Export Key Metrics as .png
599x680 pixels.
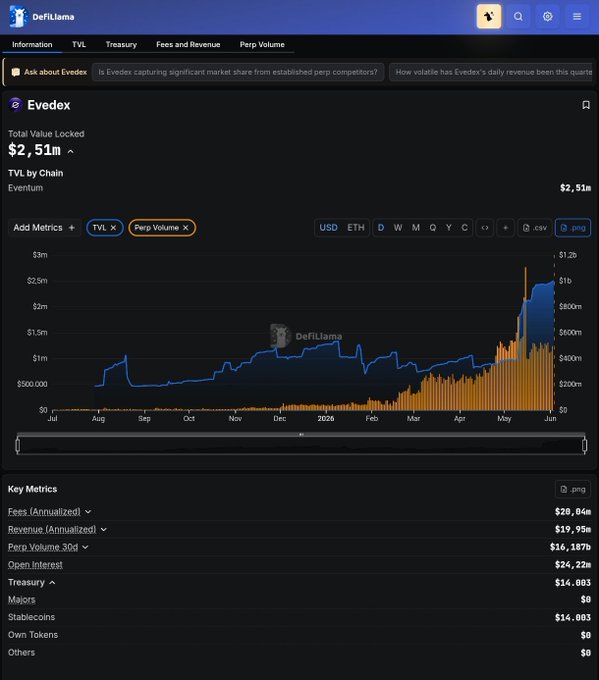573,489
